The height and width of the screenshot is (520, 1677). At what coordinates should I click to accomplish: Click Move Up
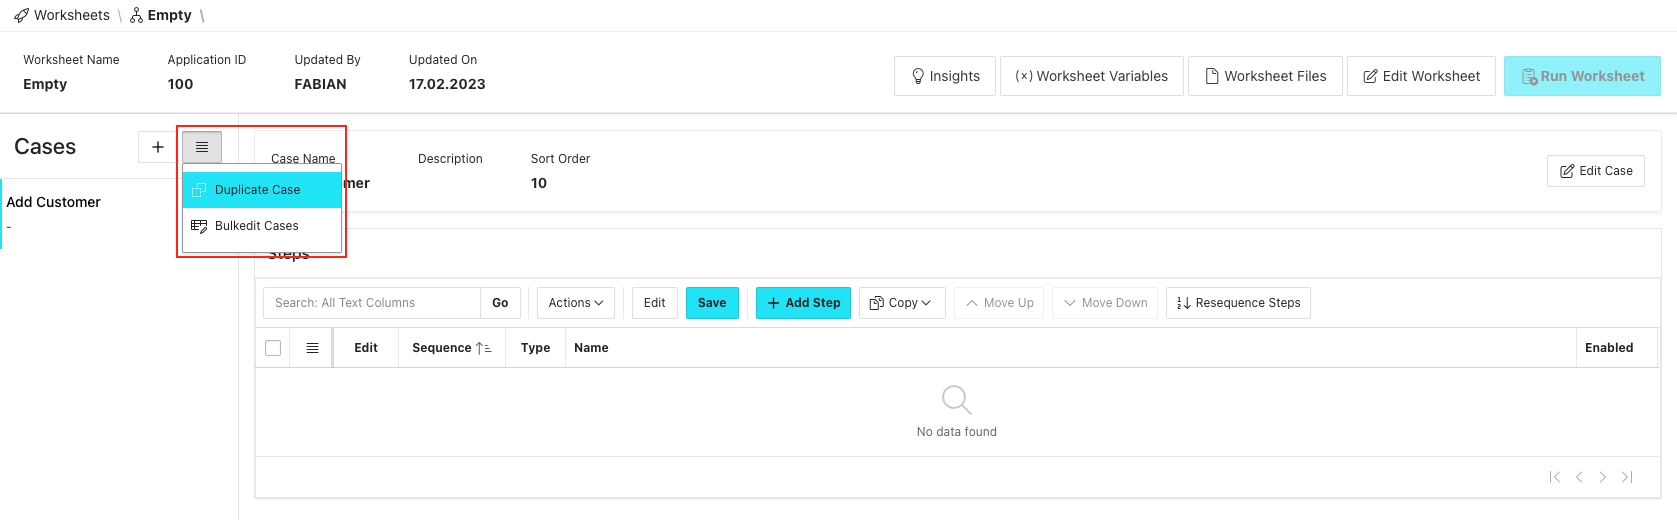pyautogui.click(x=999, y=303)
